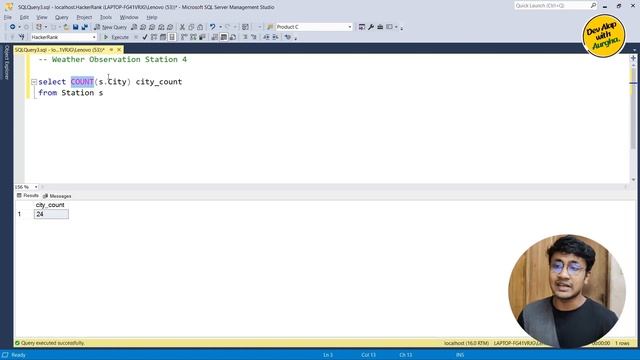Viewport: 640px width, 360px height.
Task: Click the Database Engine Query icon
Action: coord(134,27)
